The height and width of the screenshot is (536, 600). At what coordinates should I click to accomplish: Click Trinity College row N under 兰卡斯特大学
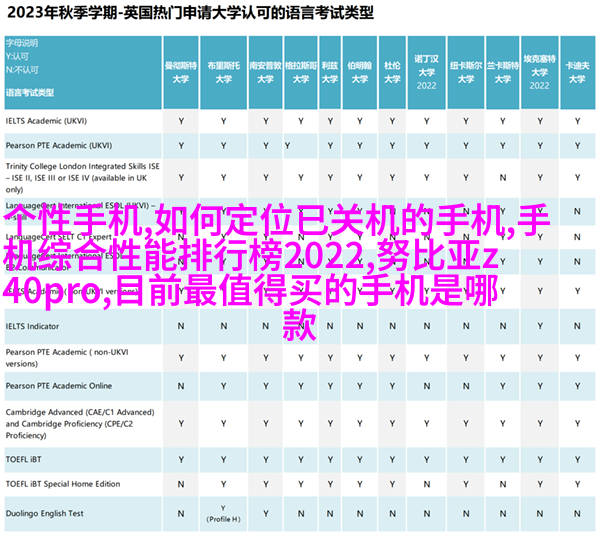tap(503, 178)
